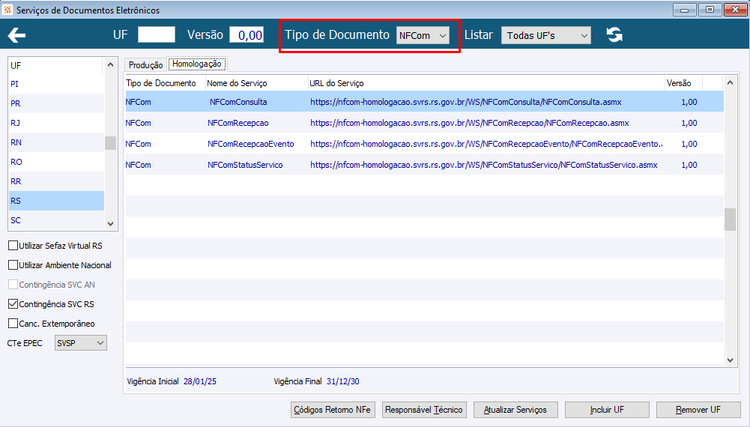Click UF list scroll up arrow

coord(110,65)
